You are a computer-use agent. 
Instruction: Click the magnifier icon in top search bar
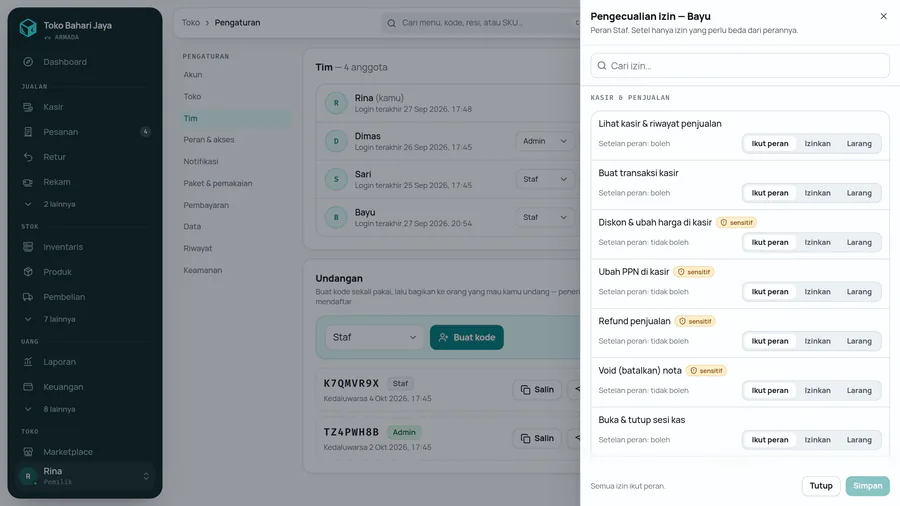(391, 23)
